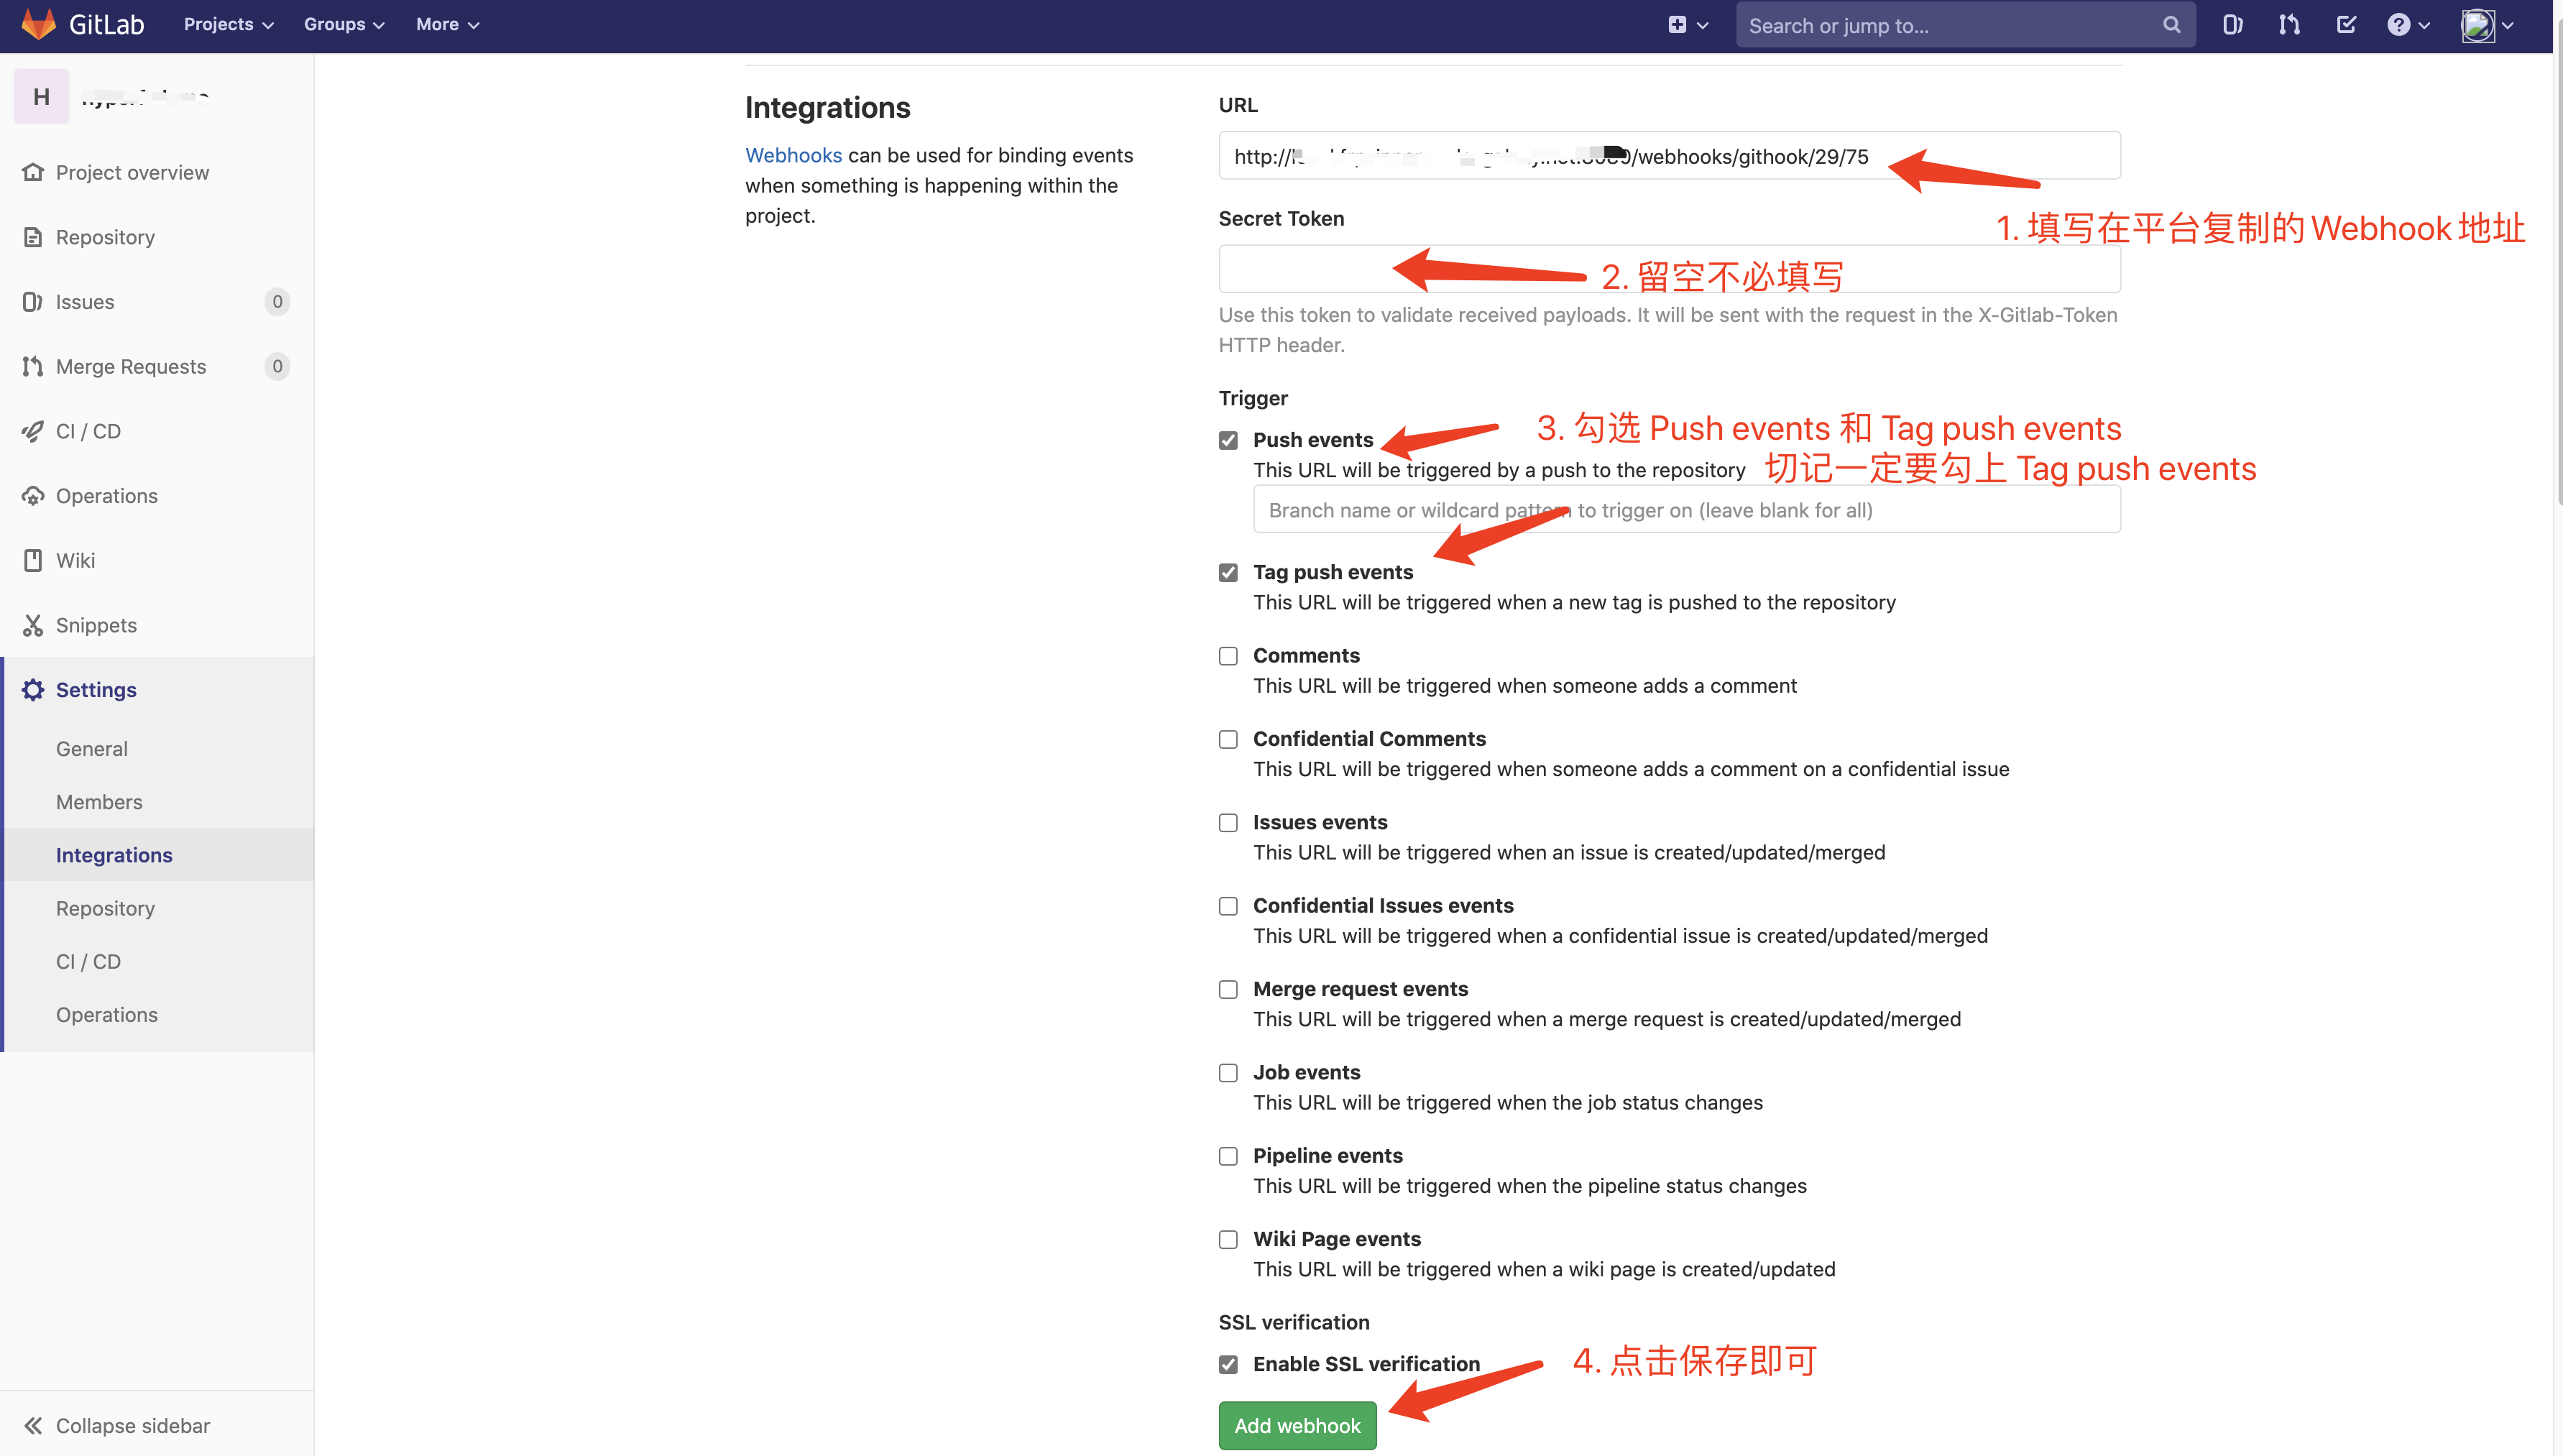
Task: Open CI / CD rocket sidebar item
Action: tap(88, 431)
